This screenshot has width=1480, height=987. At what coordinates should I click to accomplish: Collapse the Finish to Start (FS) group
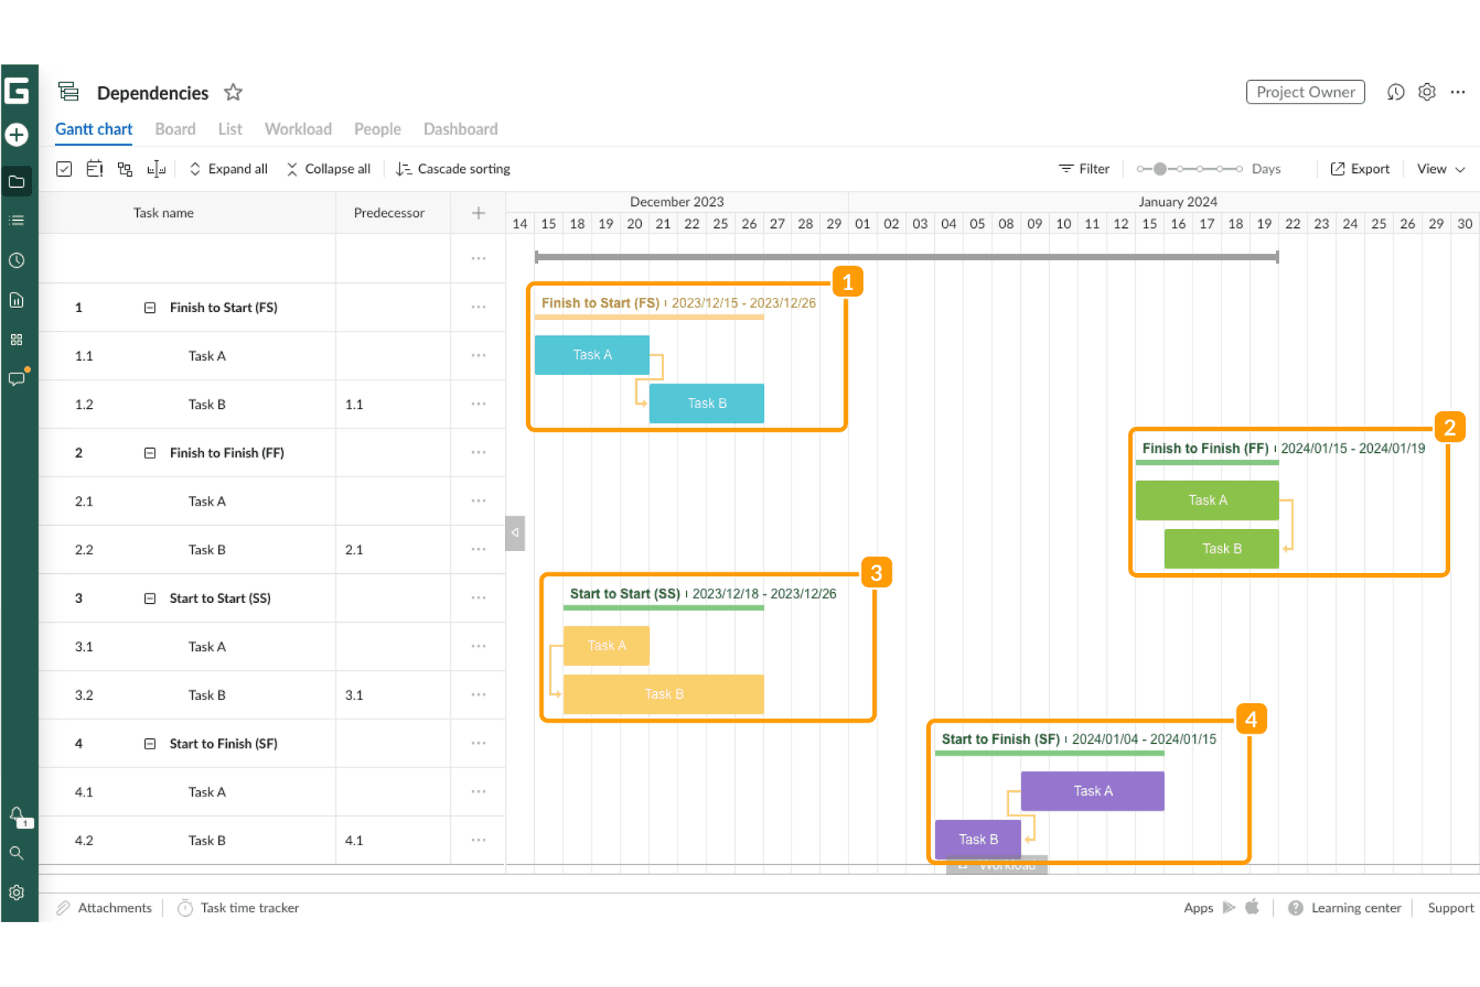coord(150,308)
